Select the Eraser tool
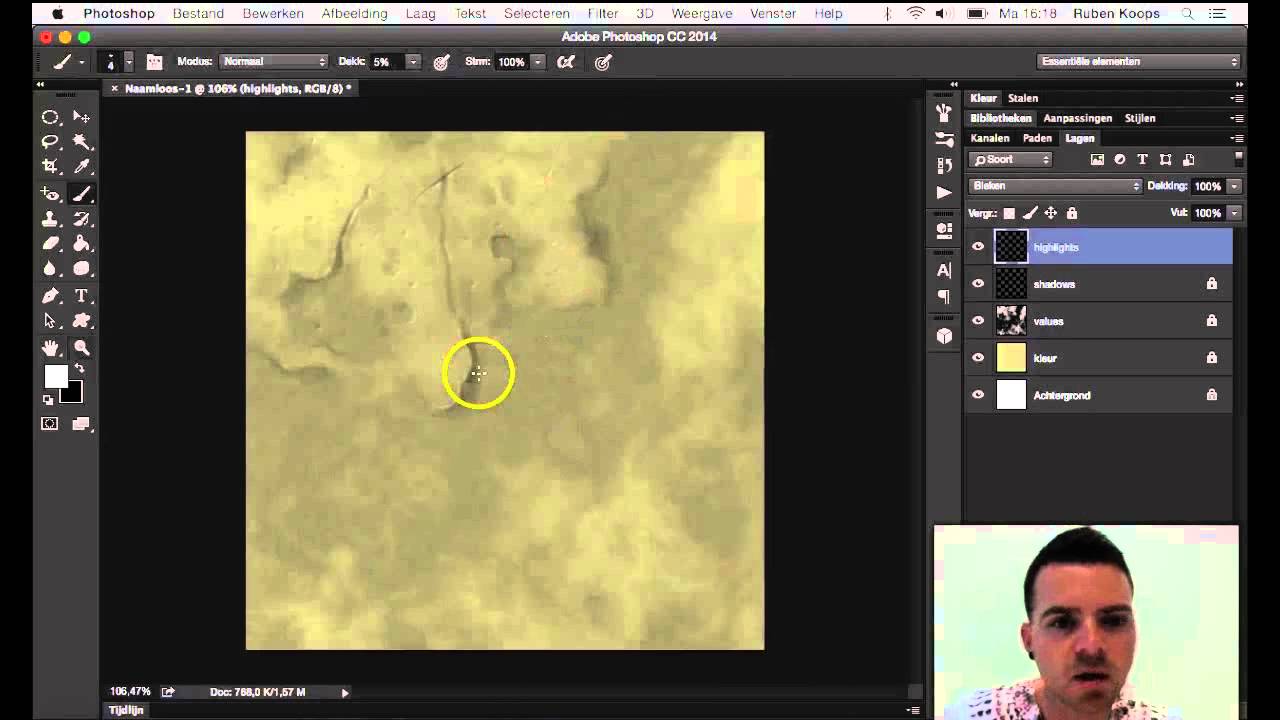 (50, 244)
